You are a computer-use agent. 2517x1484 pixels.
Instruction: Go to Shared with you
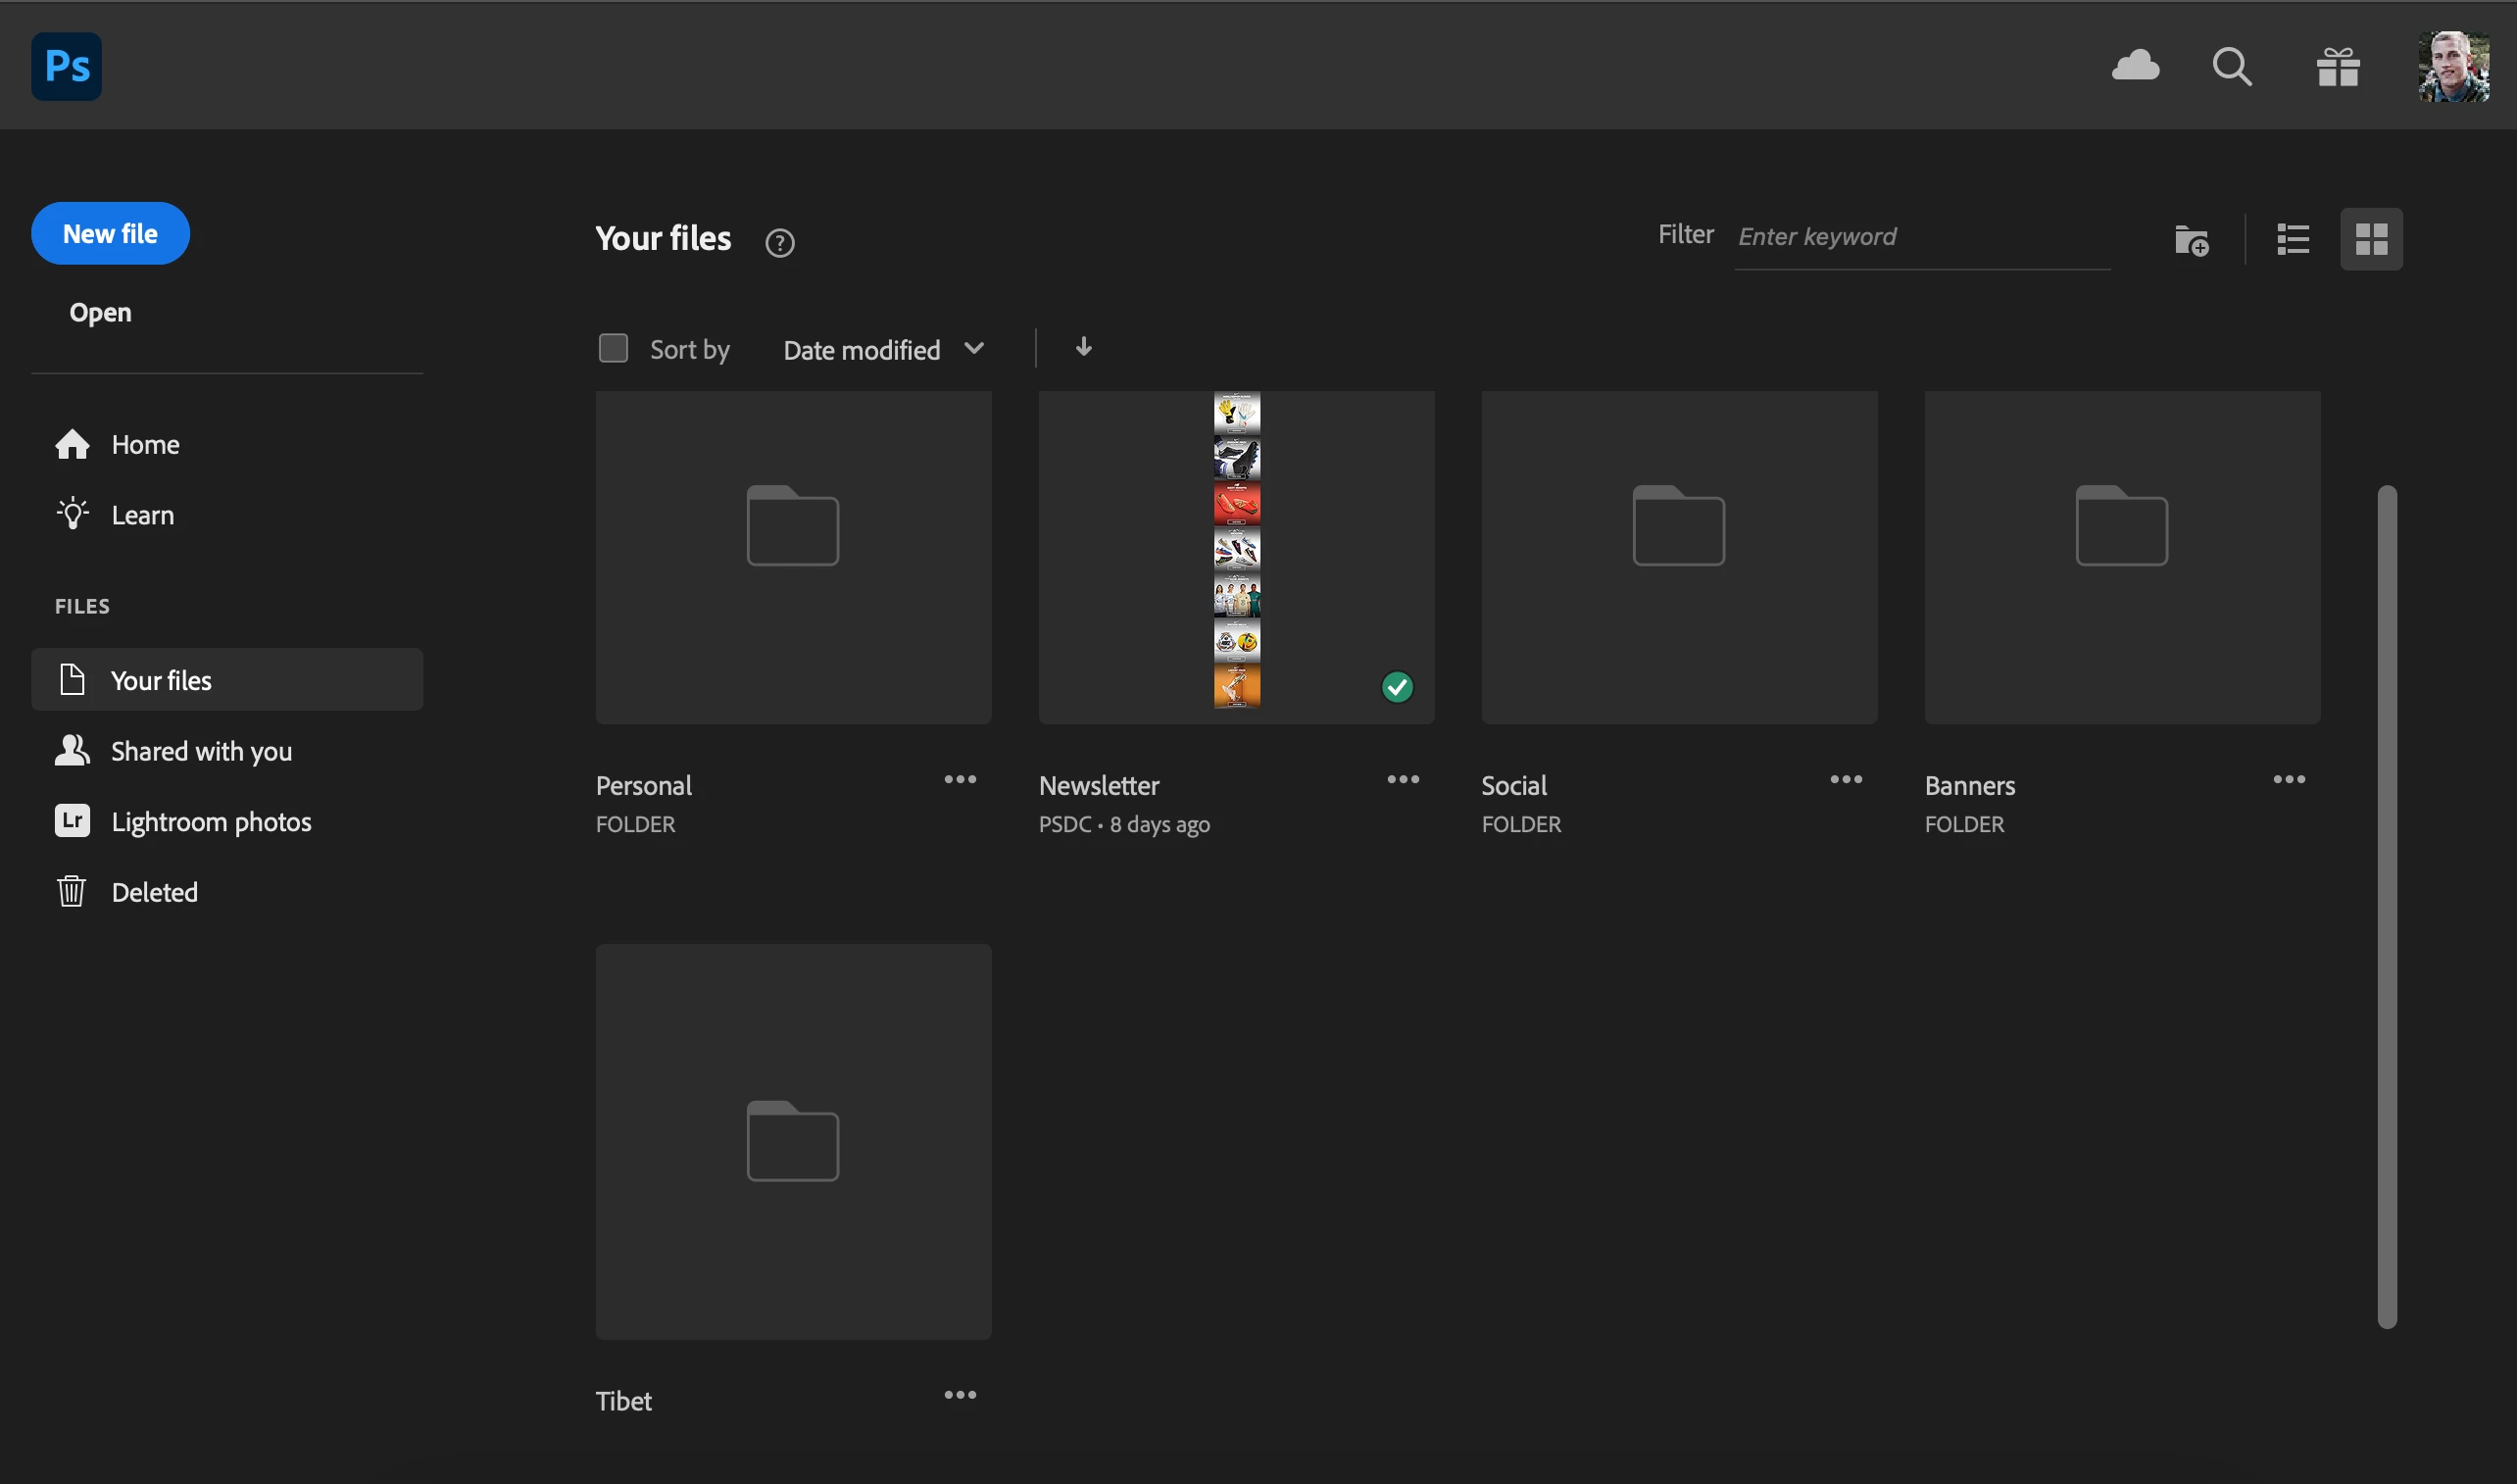click(x=200, y=751)
